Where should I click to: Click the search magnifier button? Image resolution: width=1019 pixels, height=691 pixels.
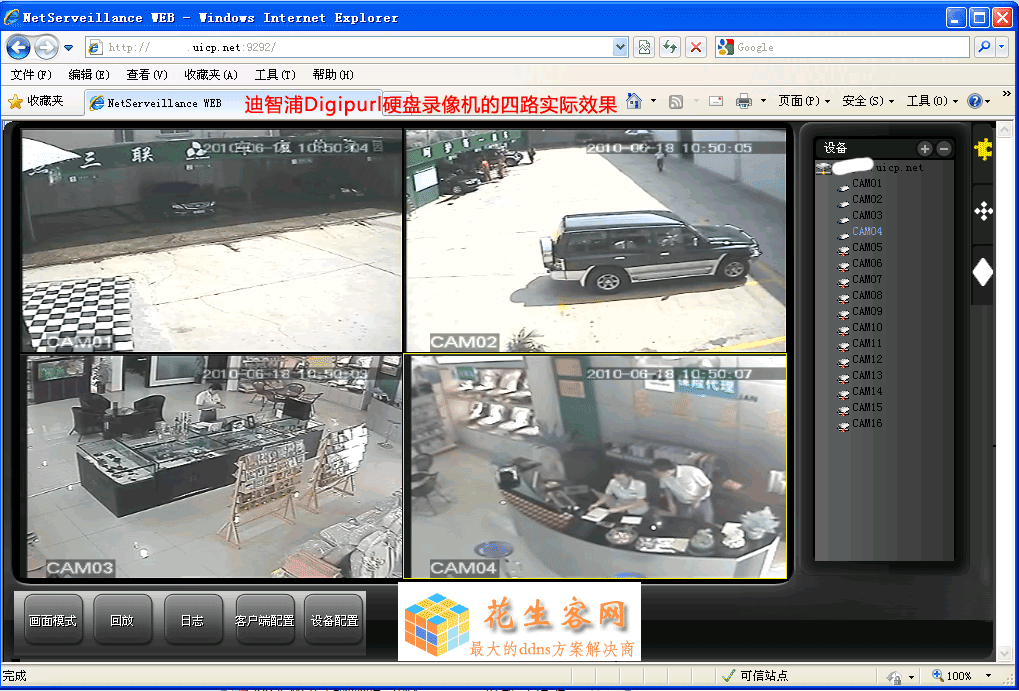tap(984, 47)
